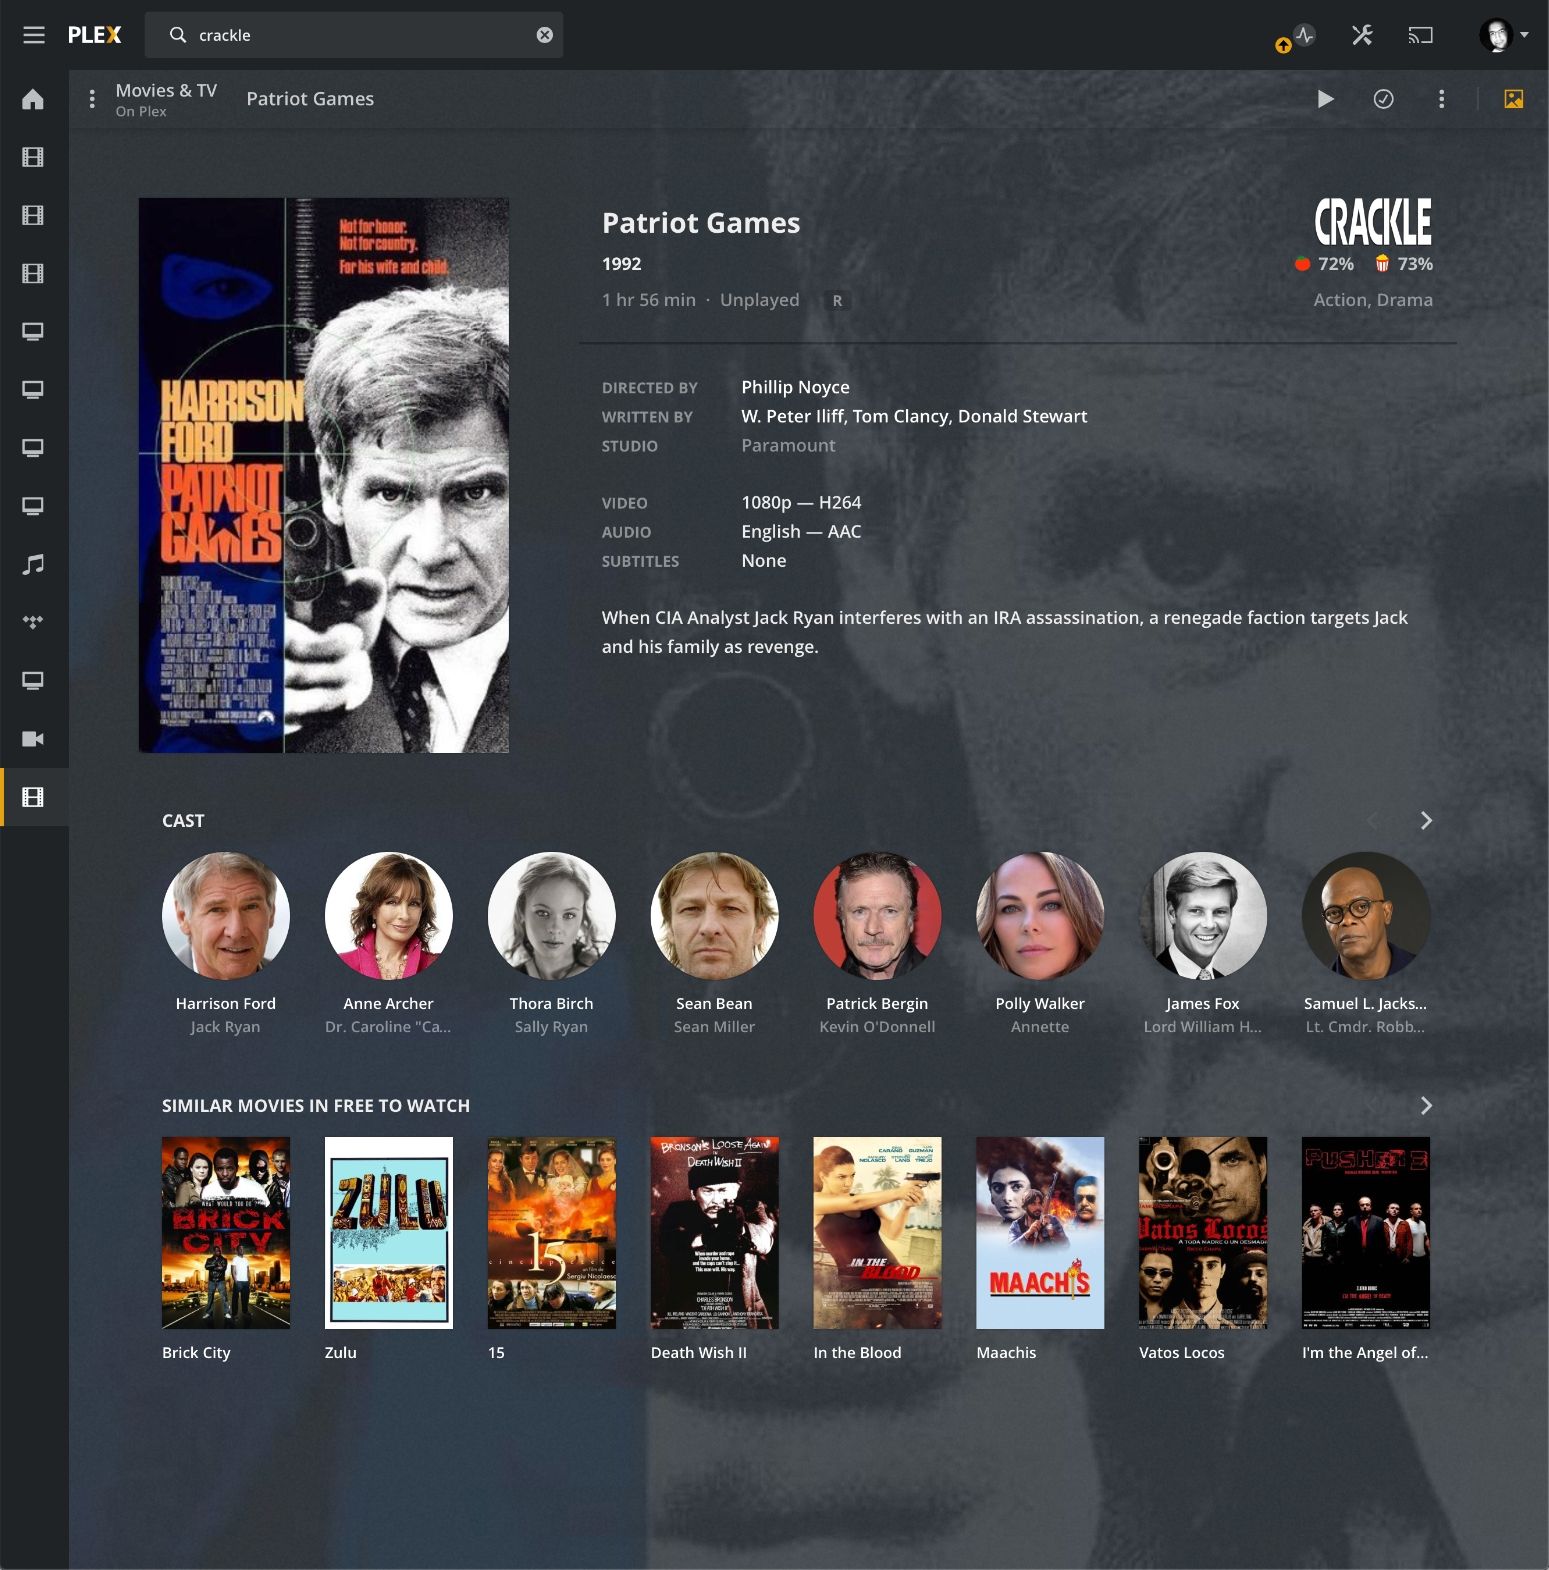
Task: Select the active Movies & TV sidebar icon
Action: point(34,797)
